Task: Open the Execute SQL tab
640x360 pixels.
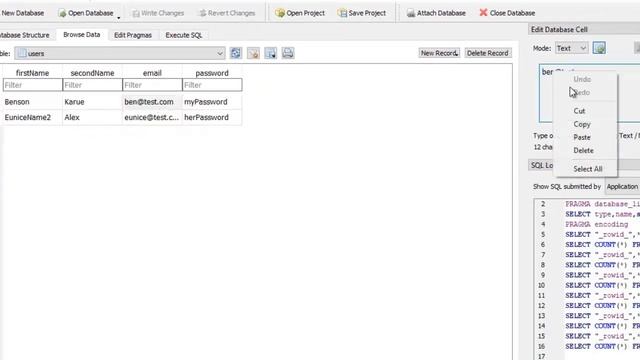Action: click(184, 35)
